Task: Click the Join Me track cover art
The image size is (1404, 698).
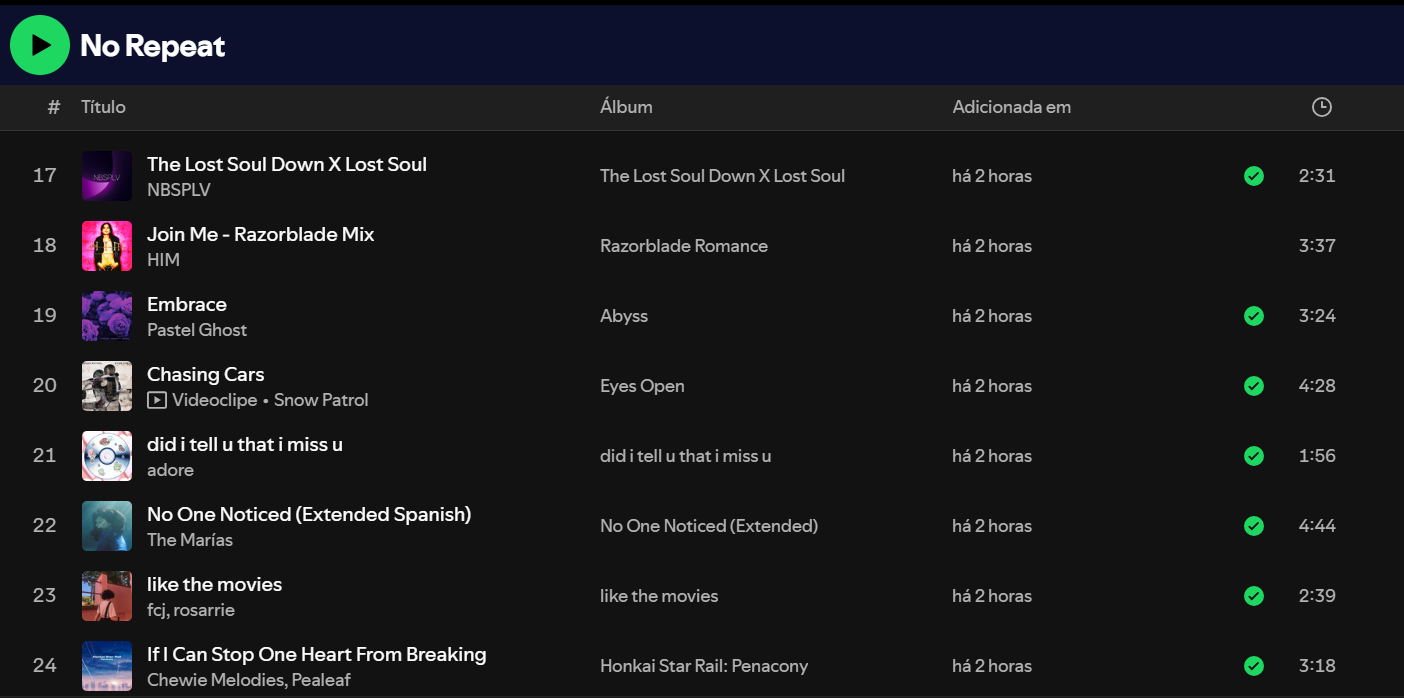Action: [x=107, y=246]
